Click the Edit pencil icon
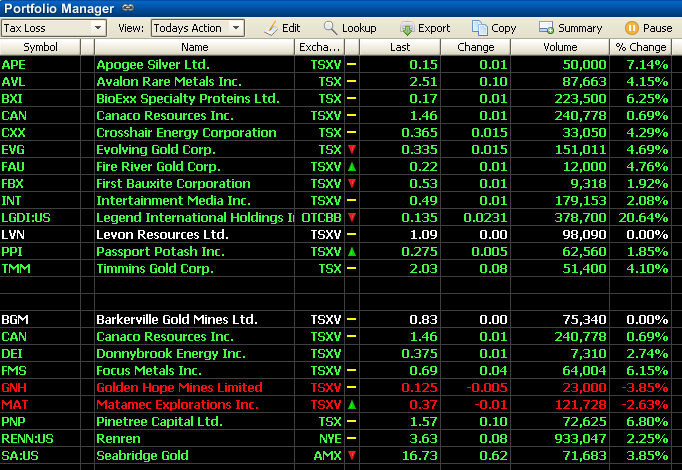 pyautogui.click(x=270, y=28)
